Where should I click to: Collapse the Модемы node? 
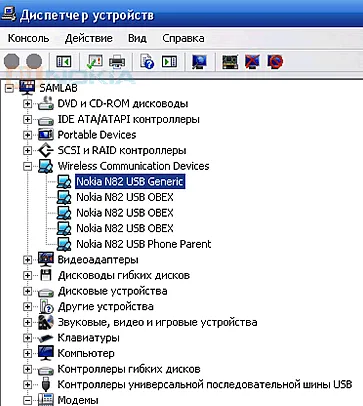click(28, 400)
